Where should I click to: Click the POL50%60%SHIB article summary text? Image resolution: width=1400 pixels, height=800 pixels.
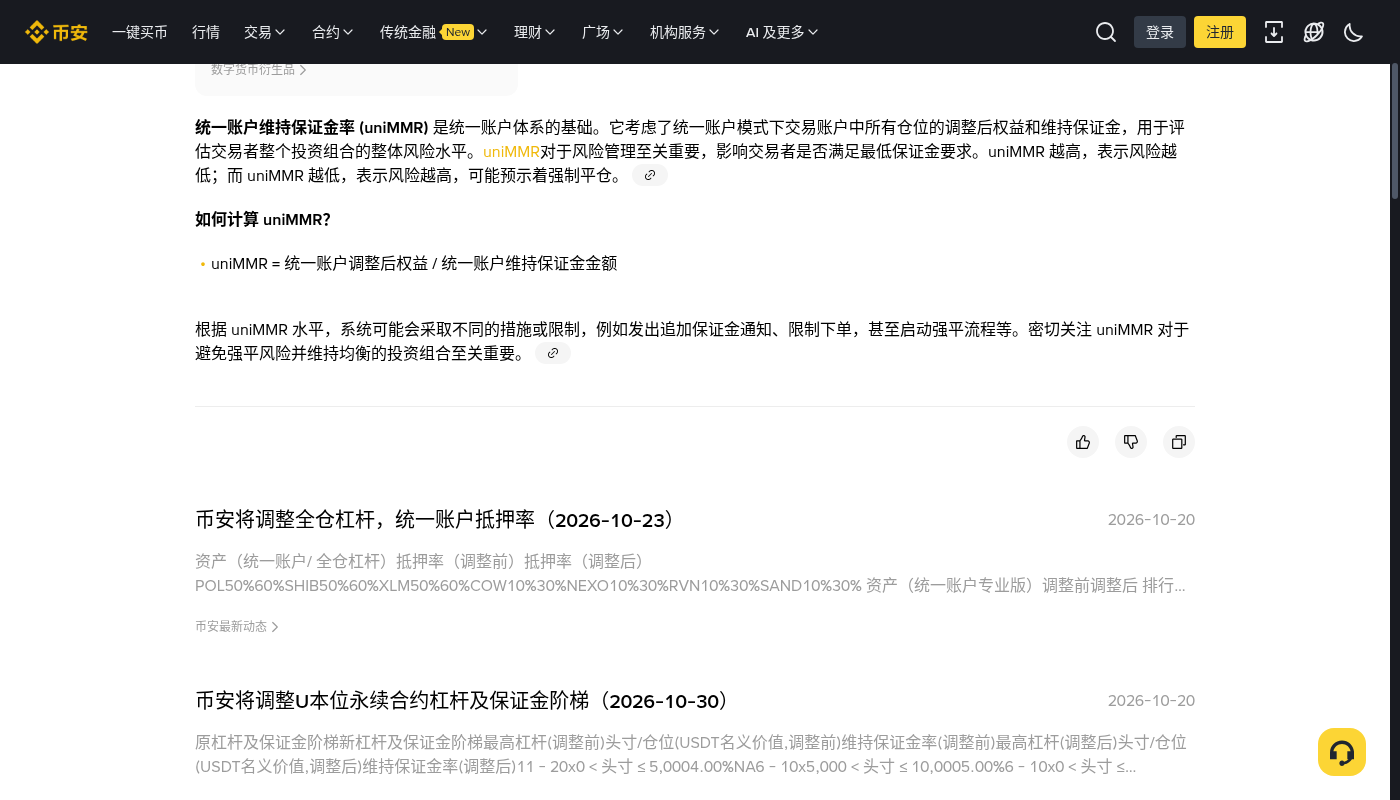coord(690,574)
